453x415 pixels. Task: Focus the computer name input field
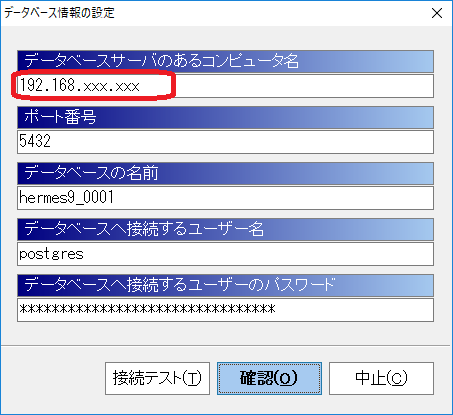point(225,86)
